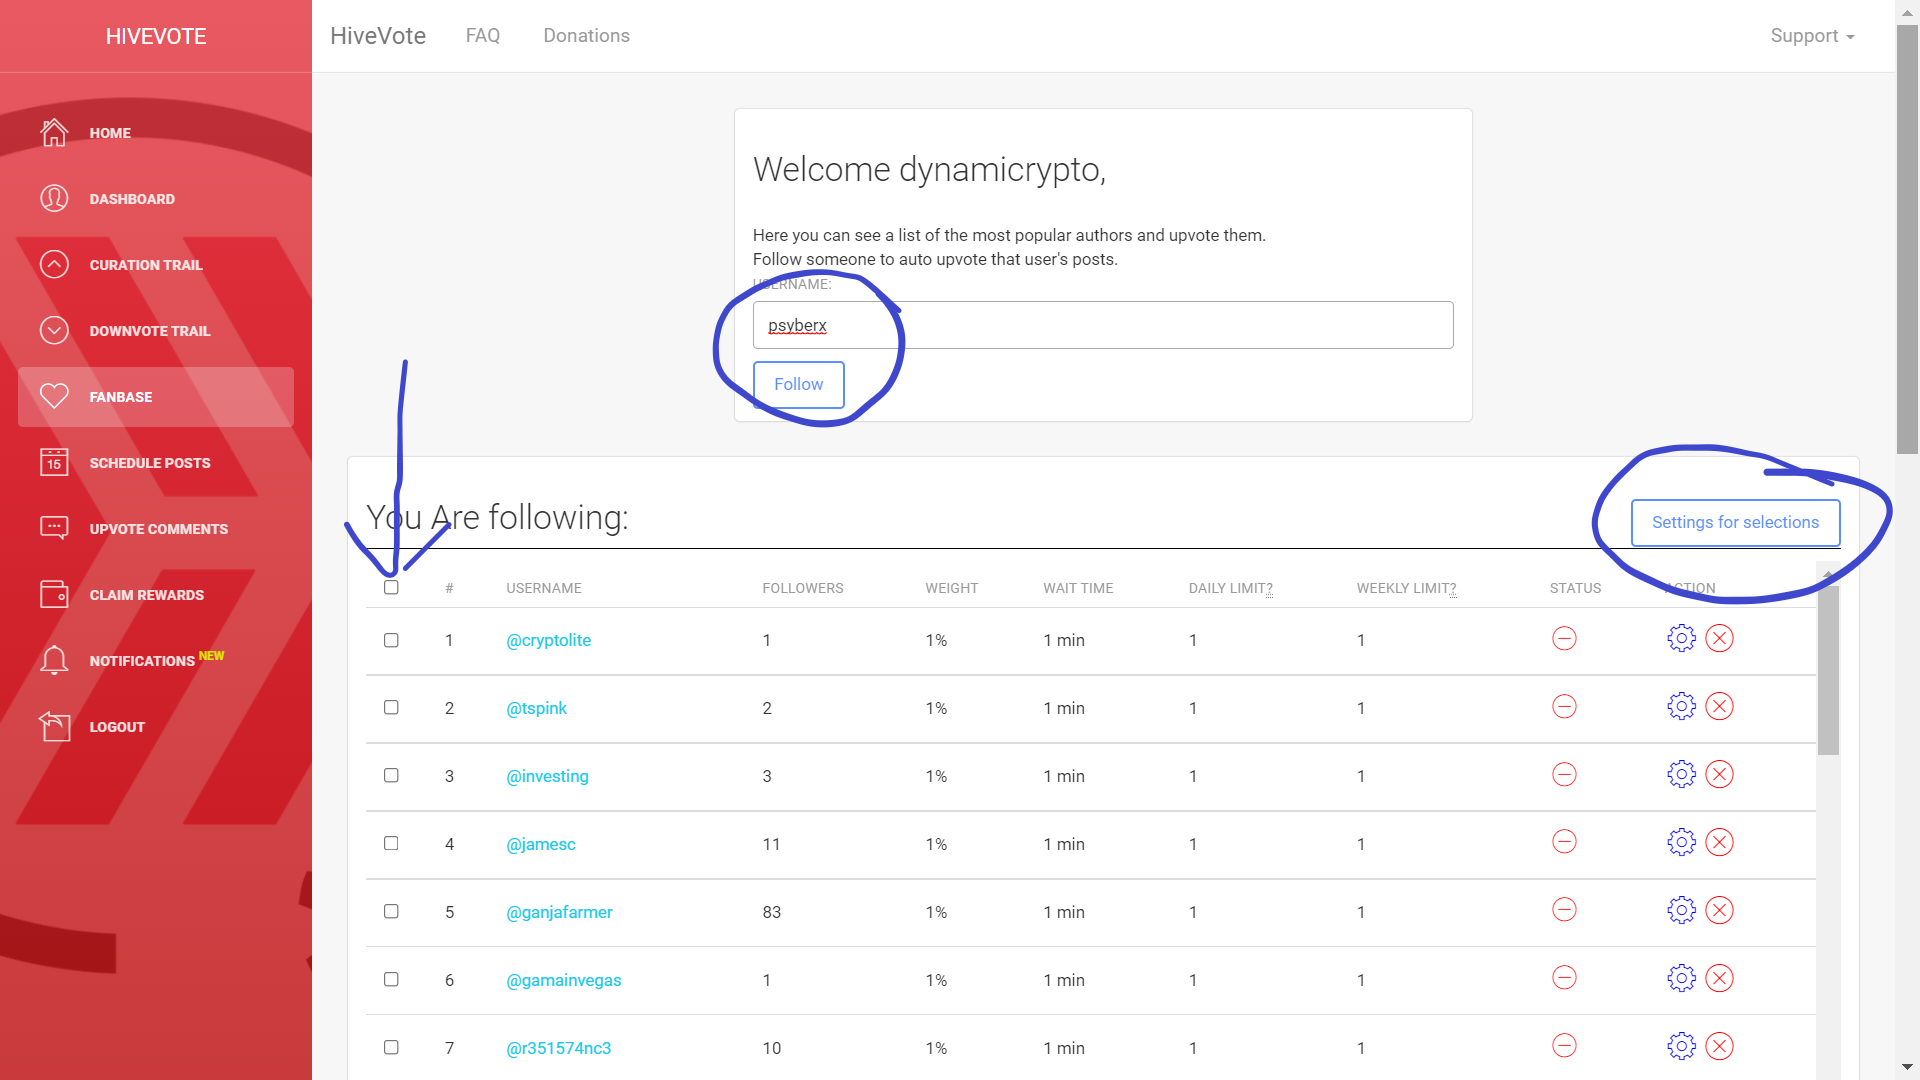Check the box for @investing row
This screenshot has width=1920, height=1080.
tap(391, 775)
